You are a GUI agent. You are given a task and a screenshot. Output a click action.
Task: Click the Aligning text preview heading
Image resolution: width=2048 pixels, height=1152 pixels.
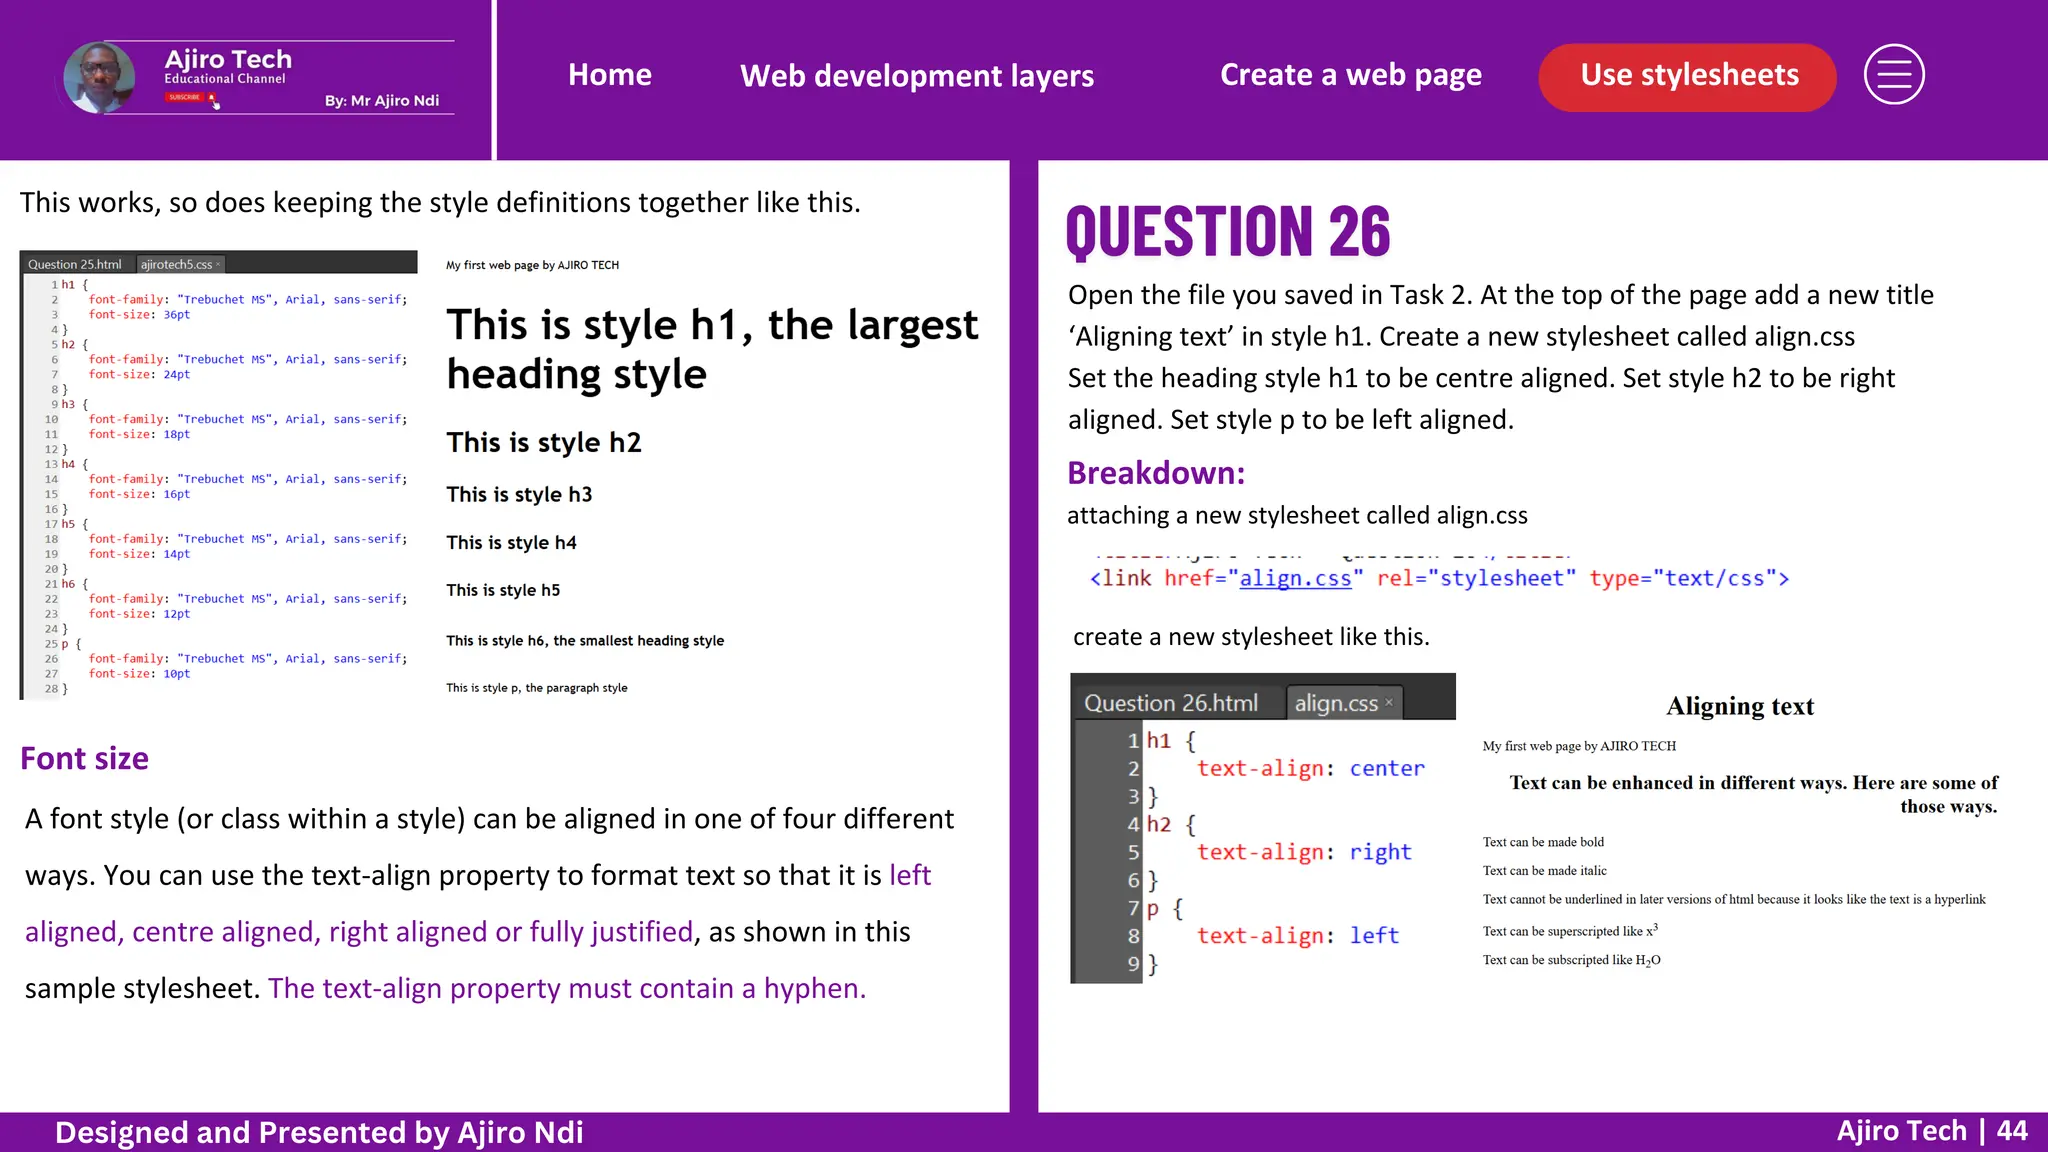tap(1739, 706)
